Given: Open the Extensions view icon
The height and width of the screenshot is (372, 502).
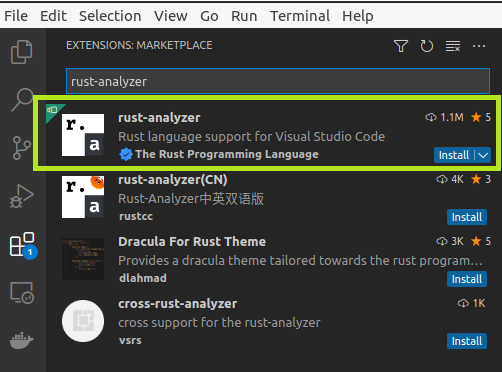Looking at the screenshot, I should (x=23, y=245).
